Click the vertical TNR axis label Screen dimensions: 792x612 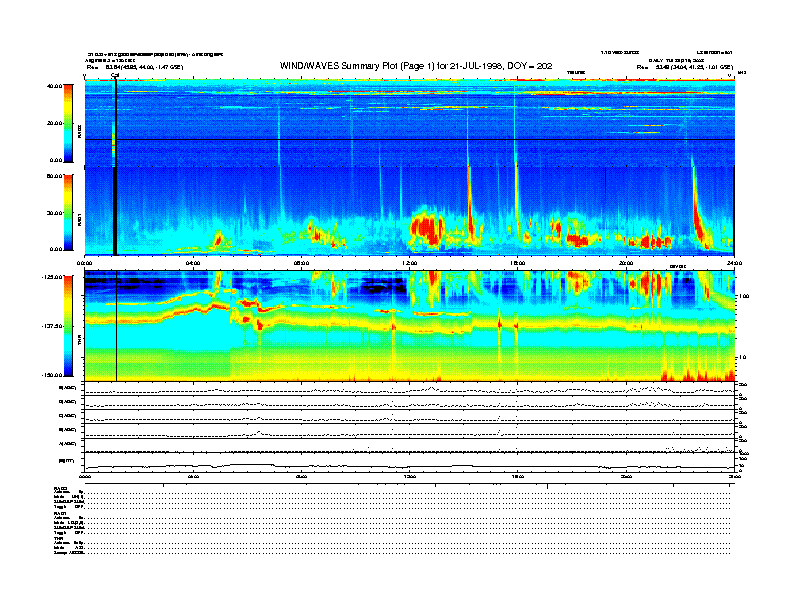[x=79, y=341]
